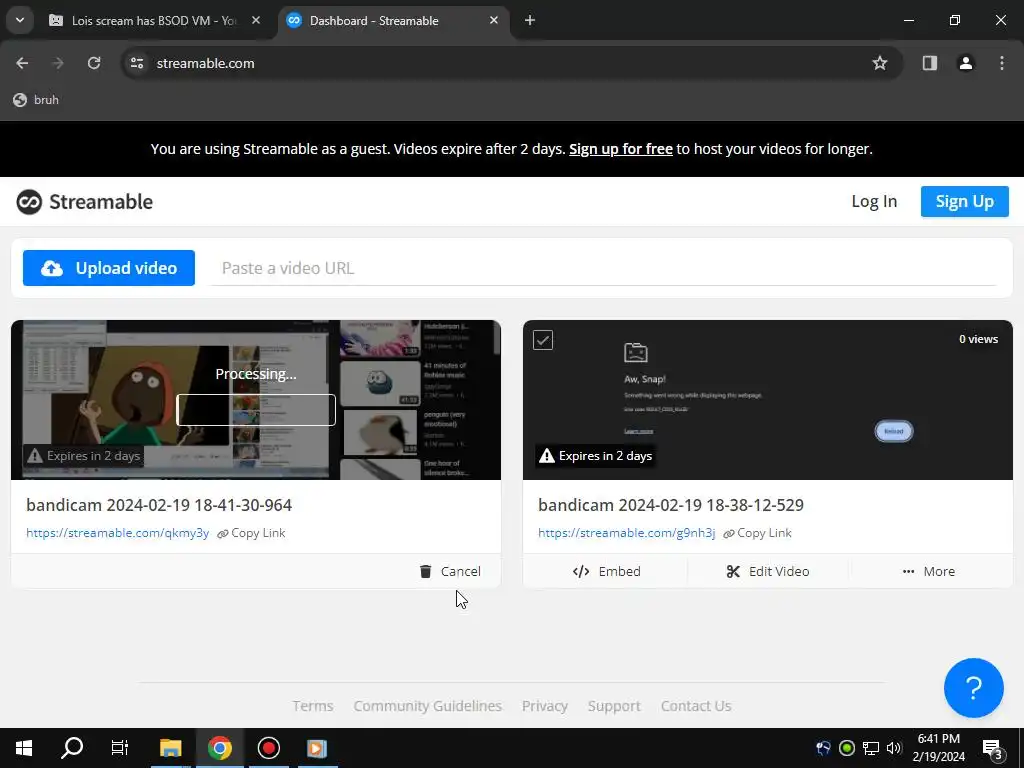The image size is (1024, 768).
Task: Open the Windows Start menu
Action: click(24, 748)
